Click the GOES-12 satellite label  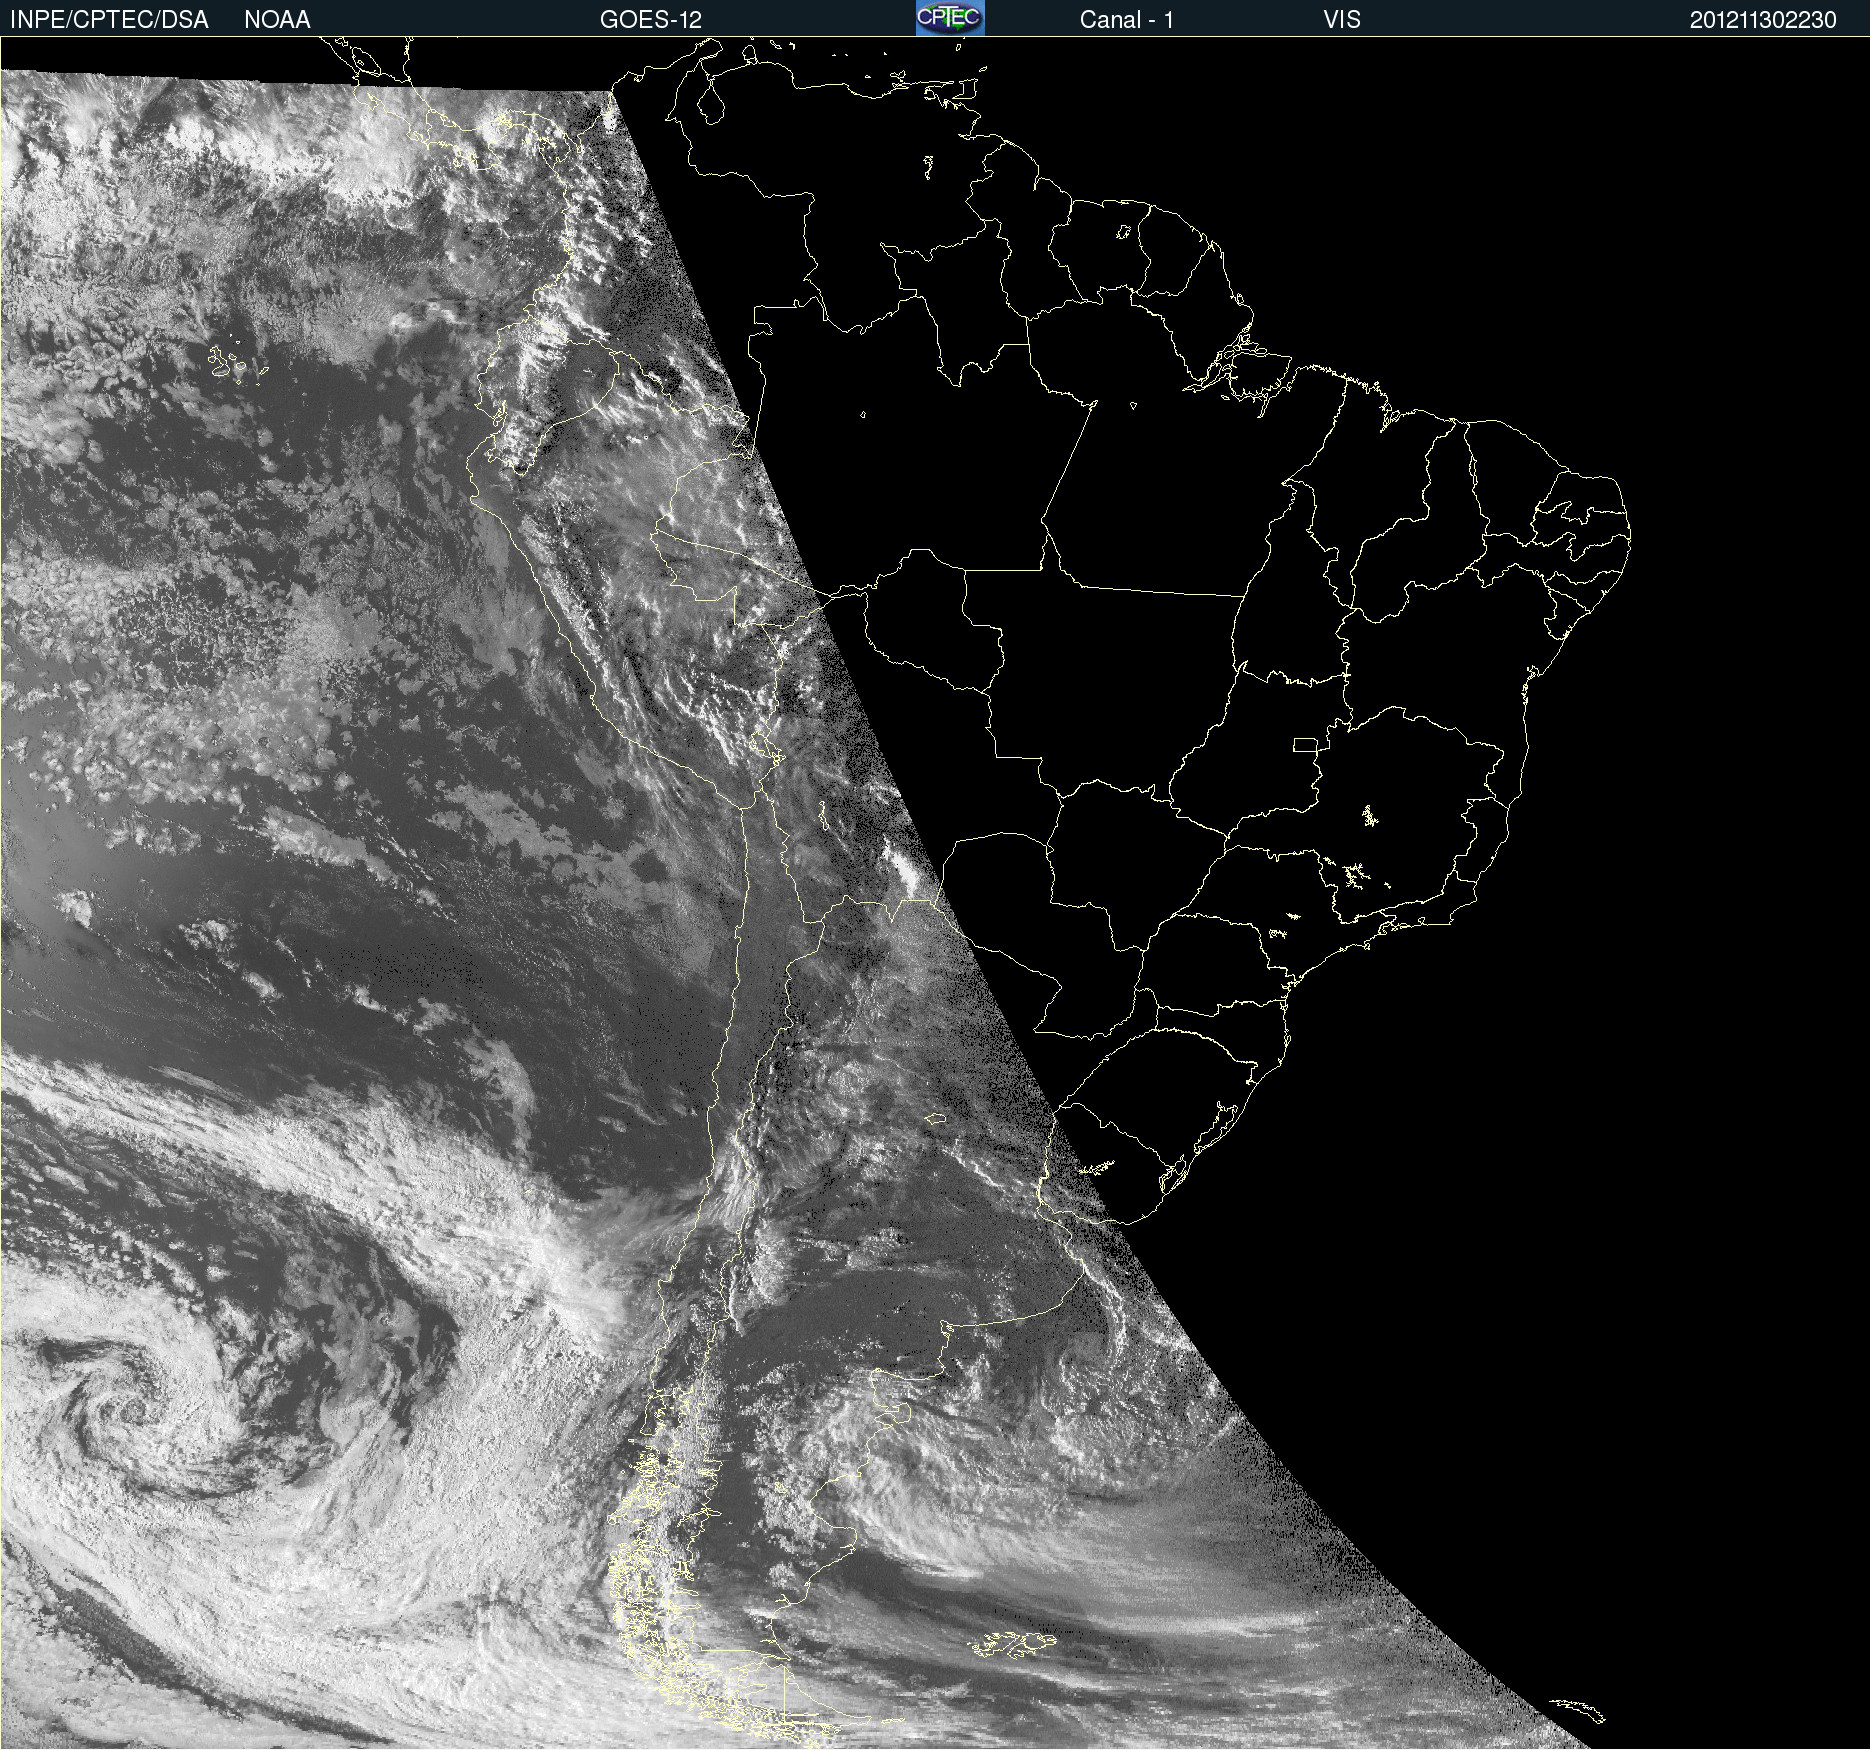[x=651, y=20]
